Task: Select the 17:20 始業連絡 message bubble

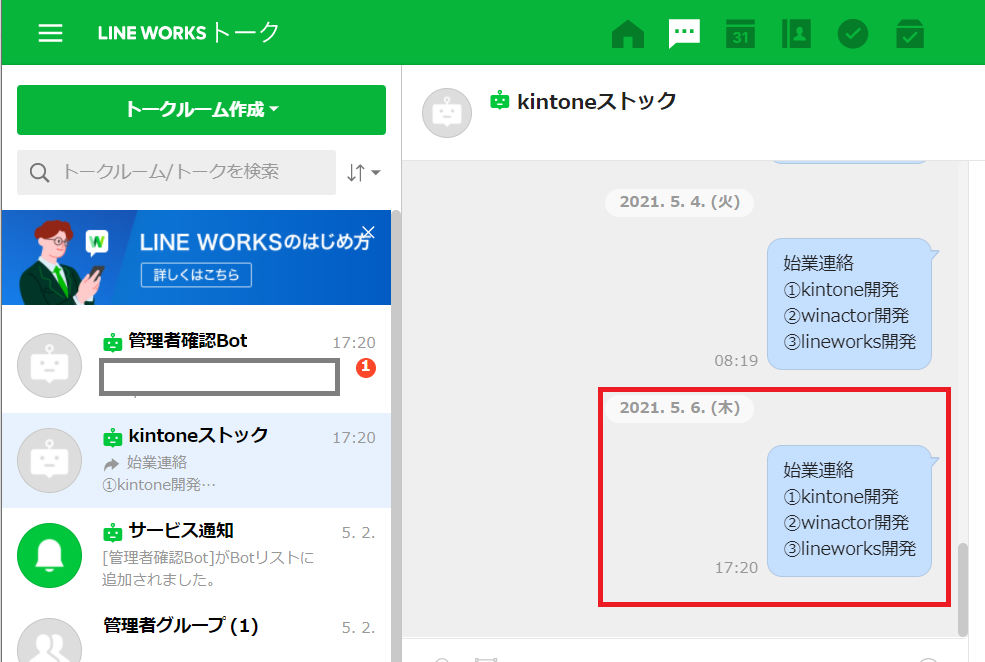Action: pos(849,511)
